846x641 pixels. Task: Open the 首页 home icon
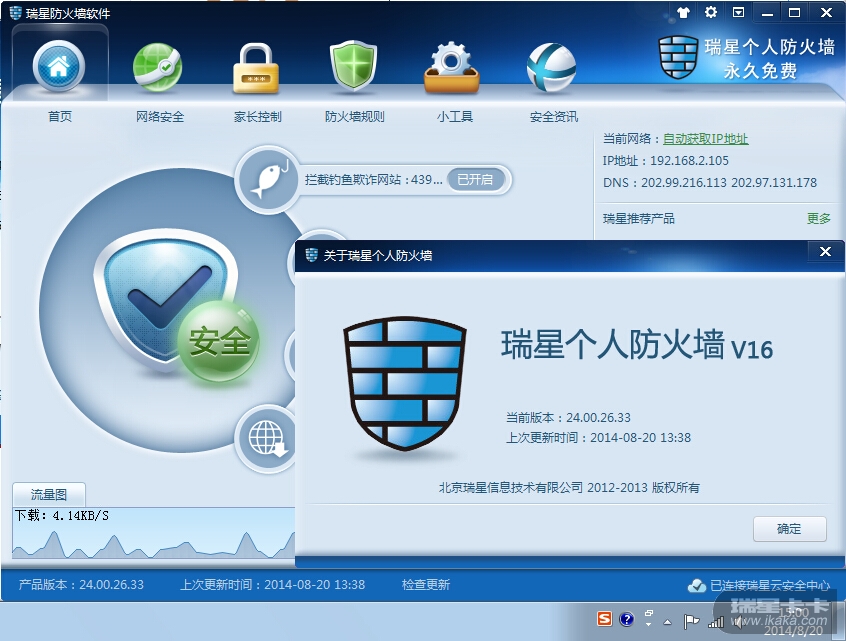pos(59,67)
